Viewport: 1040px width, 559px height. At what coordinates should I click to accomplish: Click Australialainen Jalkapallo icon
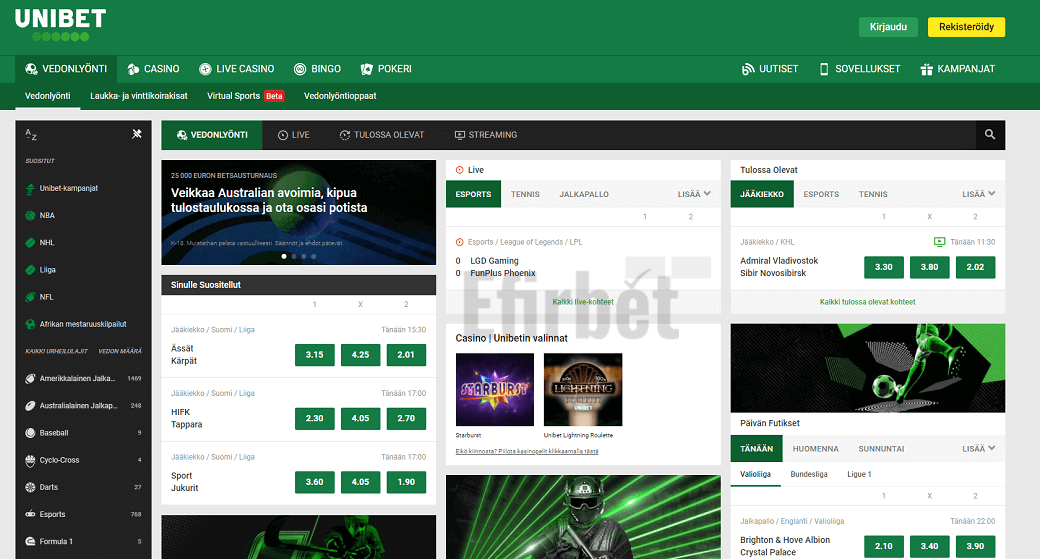pyautogui.click(x=30, y=406)
